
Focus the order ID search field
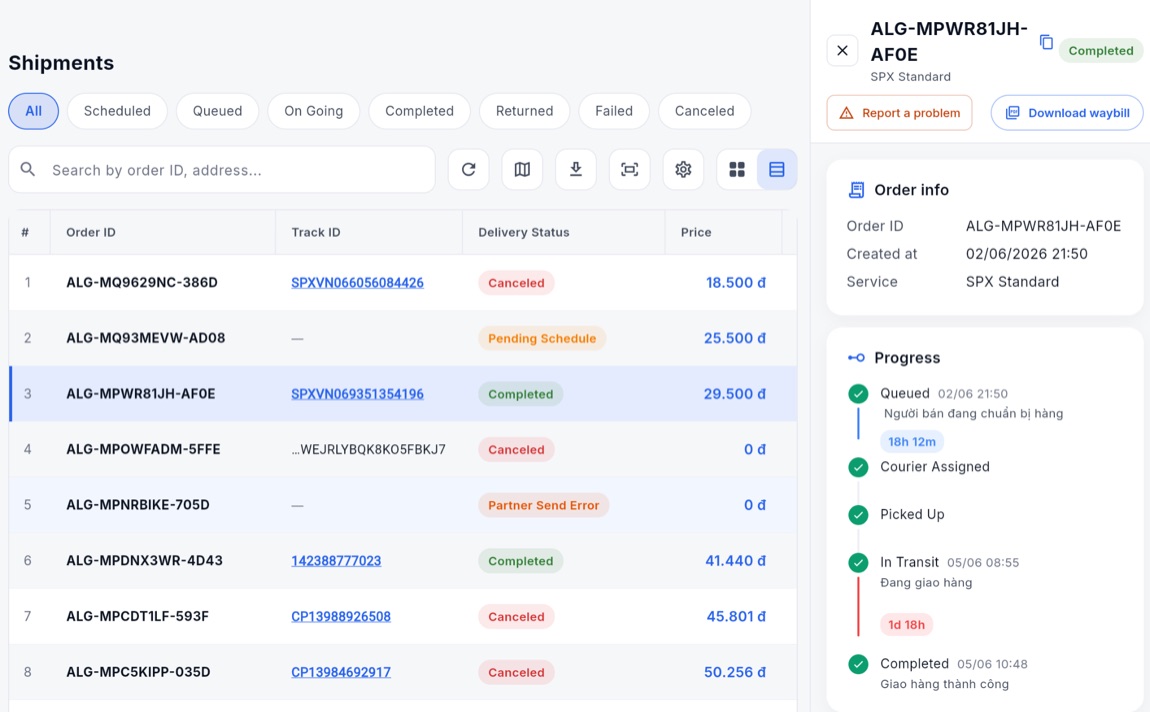point(222,169)
